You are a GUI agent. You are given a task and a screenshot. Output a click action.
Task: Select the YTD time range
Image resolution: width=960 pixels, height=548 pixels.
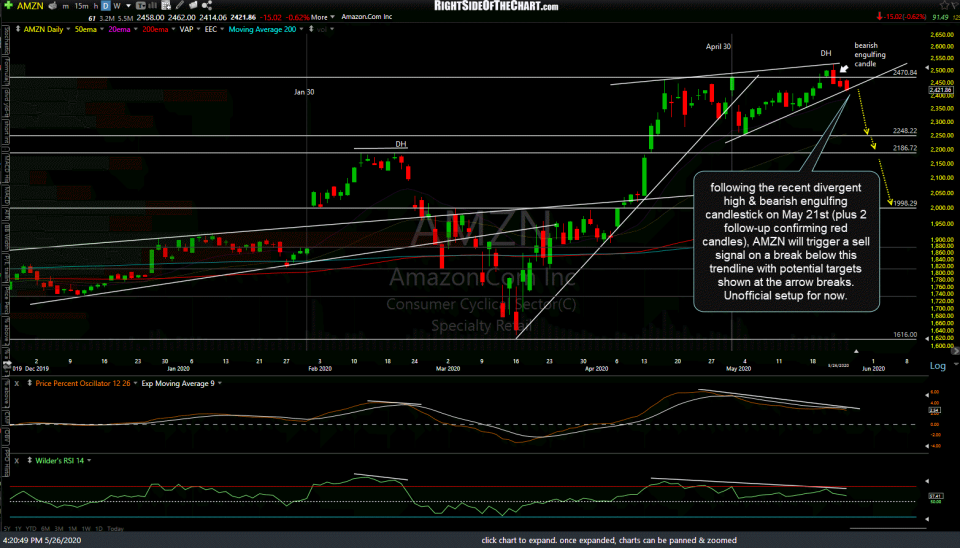(31, 528)
